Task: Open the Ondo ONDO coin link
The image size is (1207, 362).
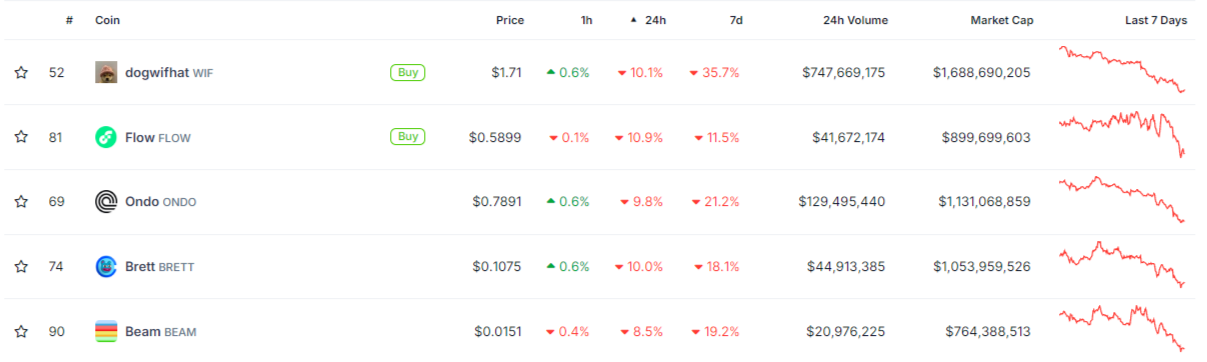Action: pyautogui.click(x=160, y=202)
